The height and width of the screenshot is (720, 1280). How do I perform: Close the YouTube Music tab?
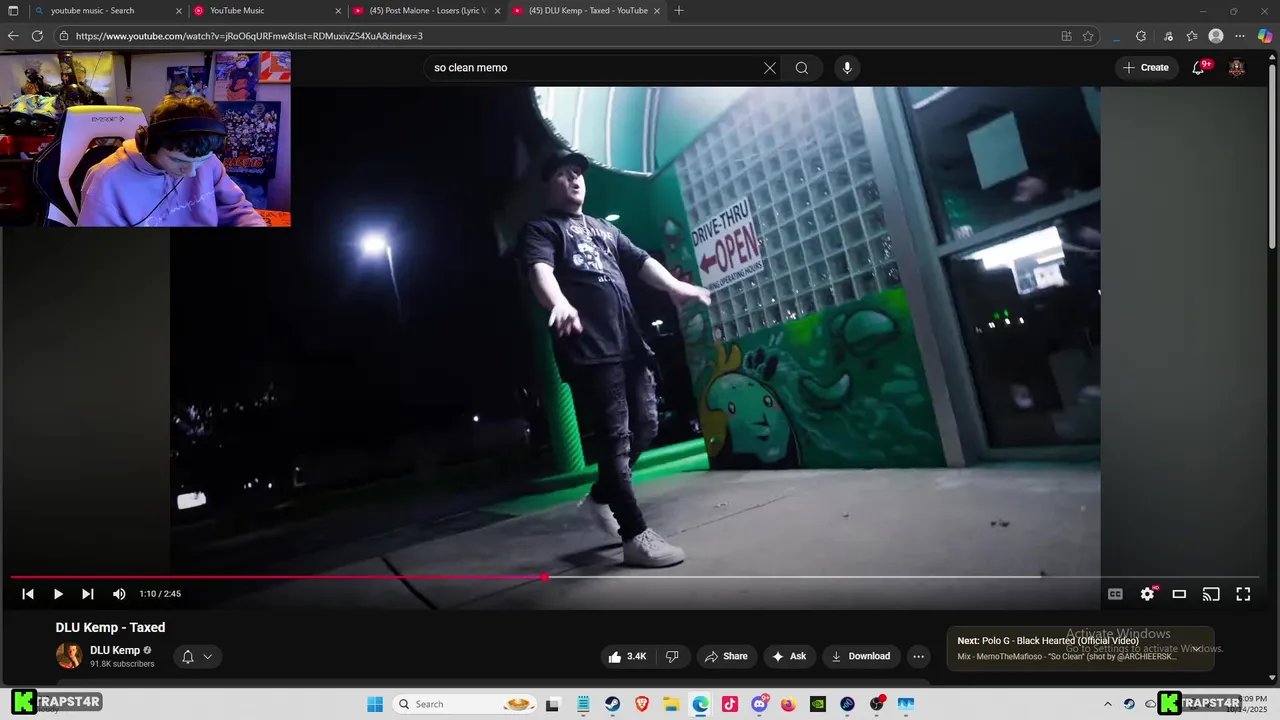tap(338, 11)
